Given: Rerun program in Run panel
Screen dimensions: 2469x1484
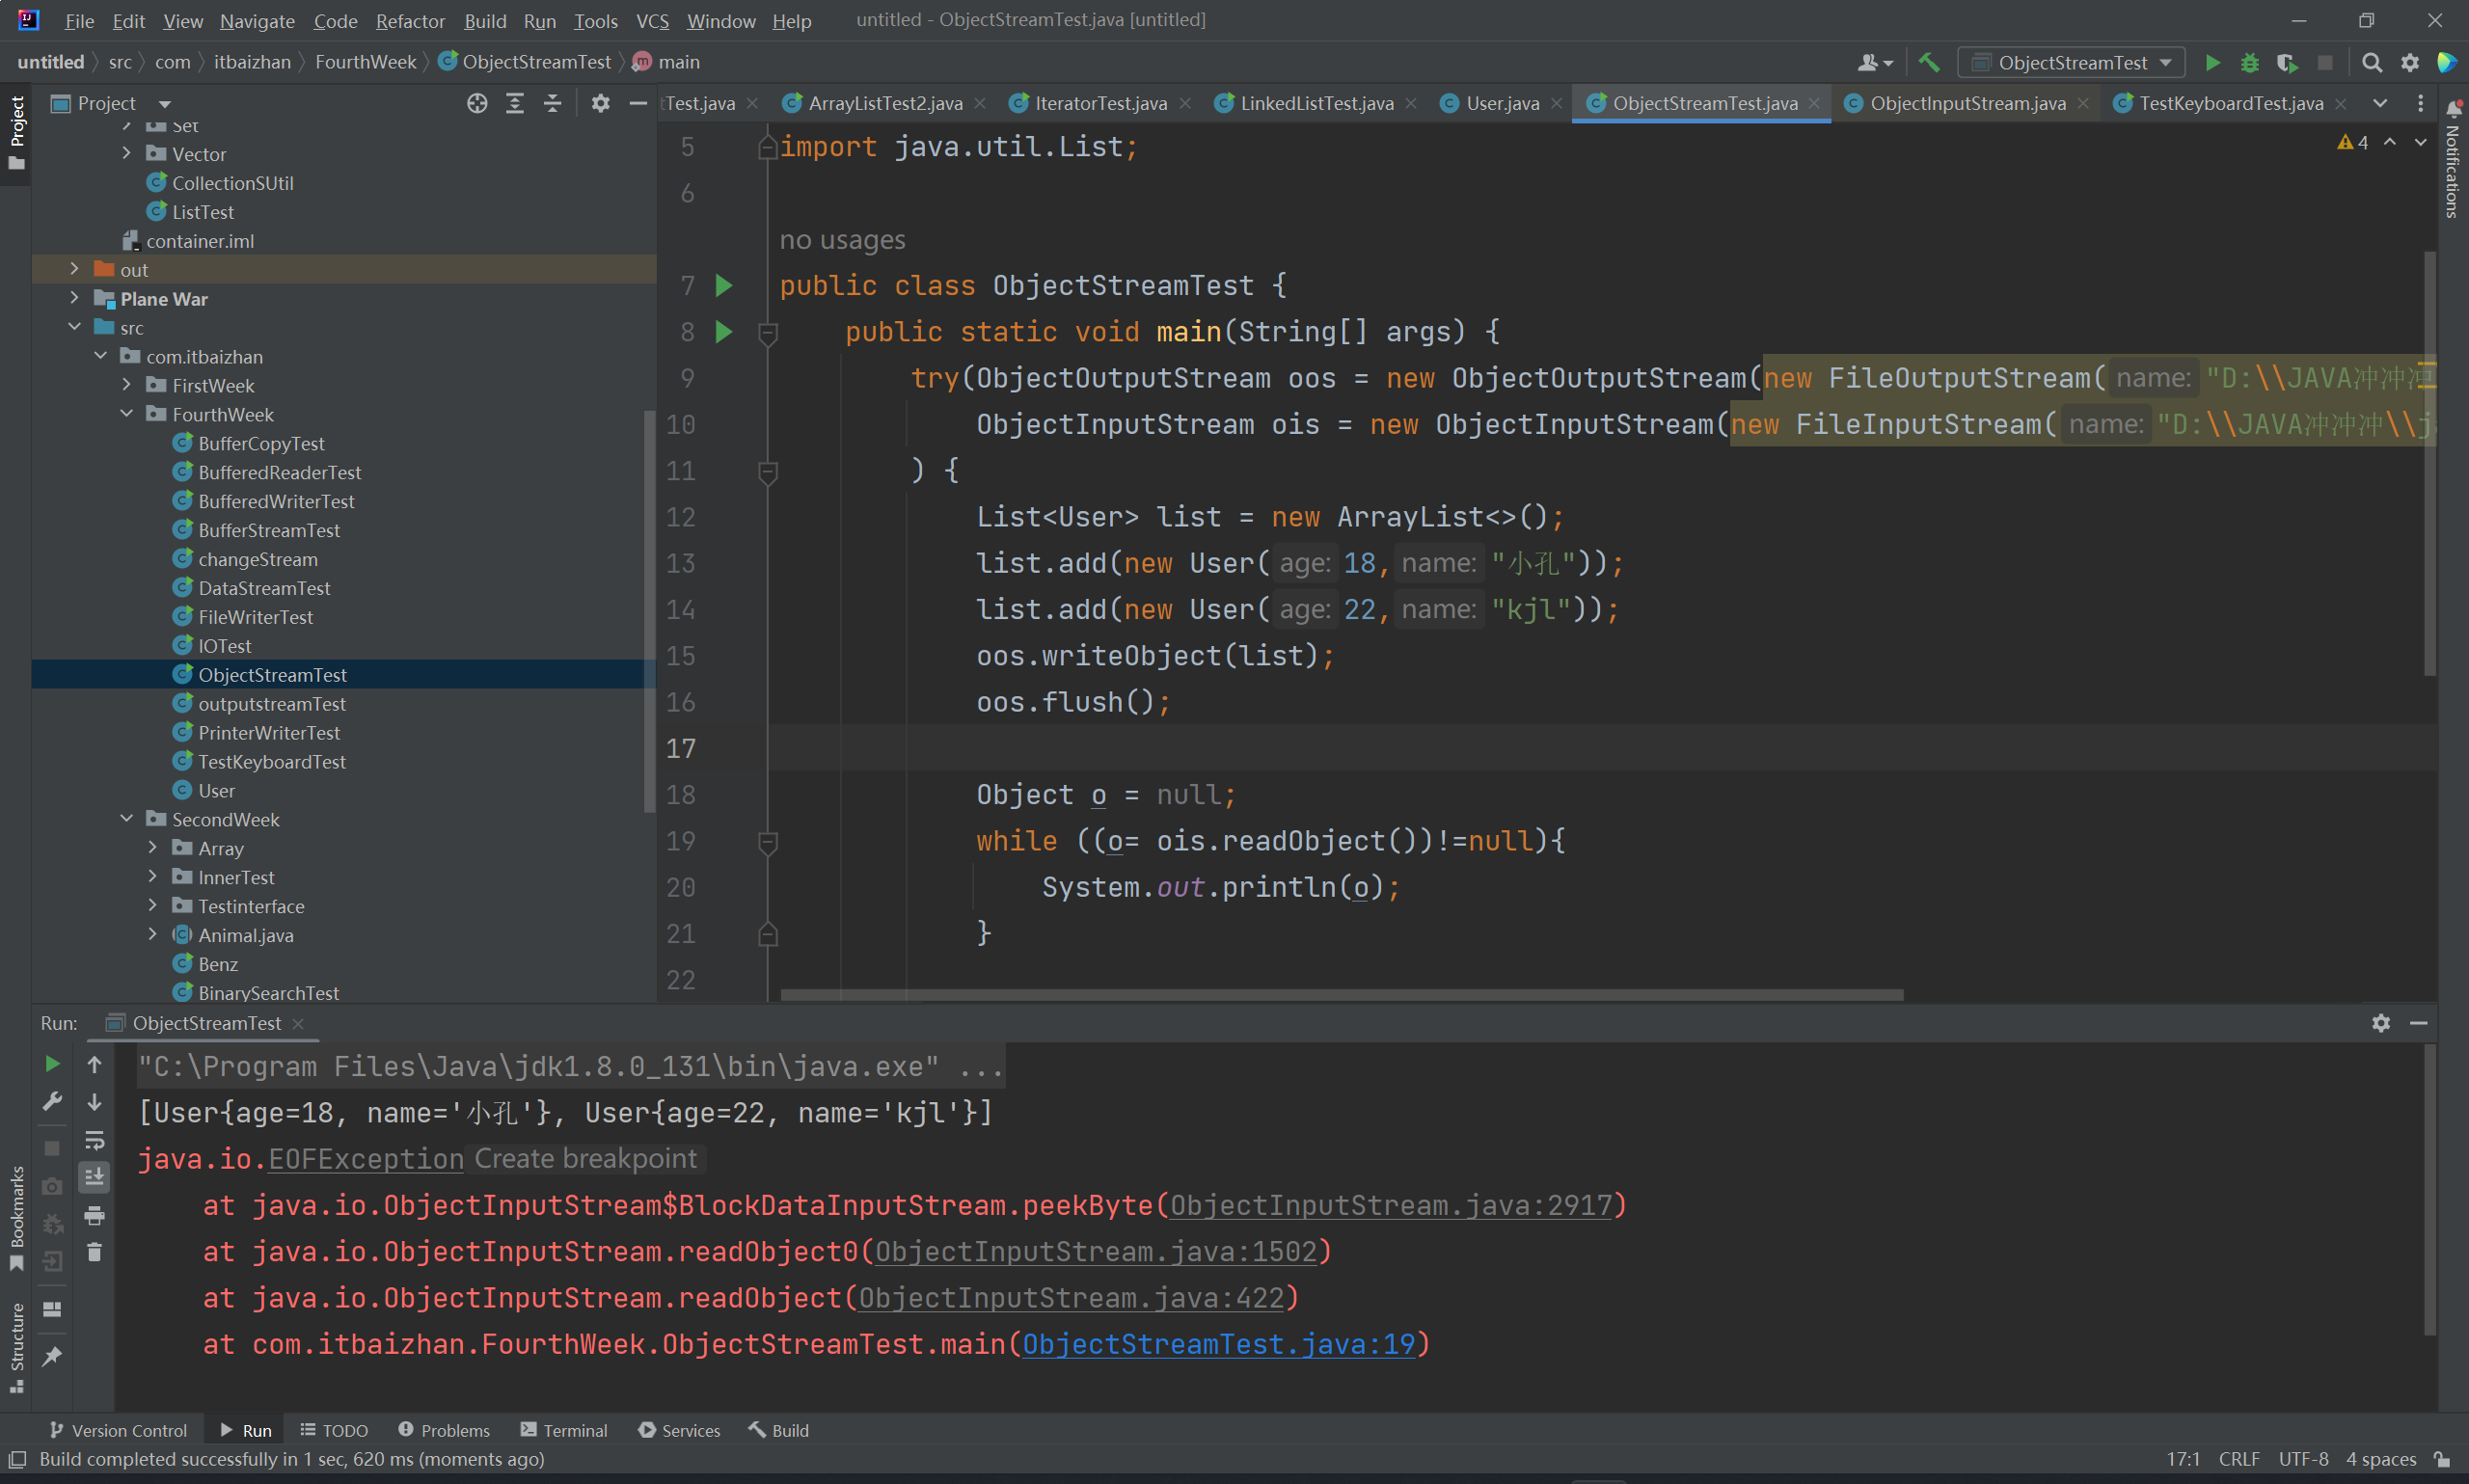Looking at the screenshot, I should coord(52,1064).
